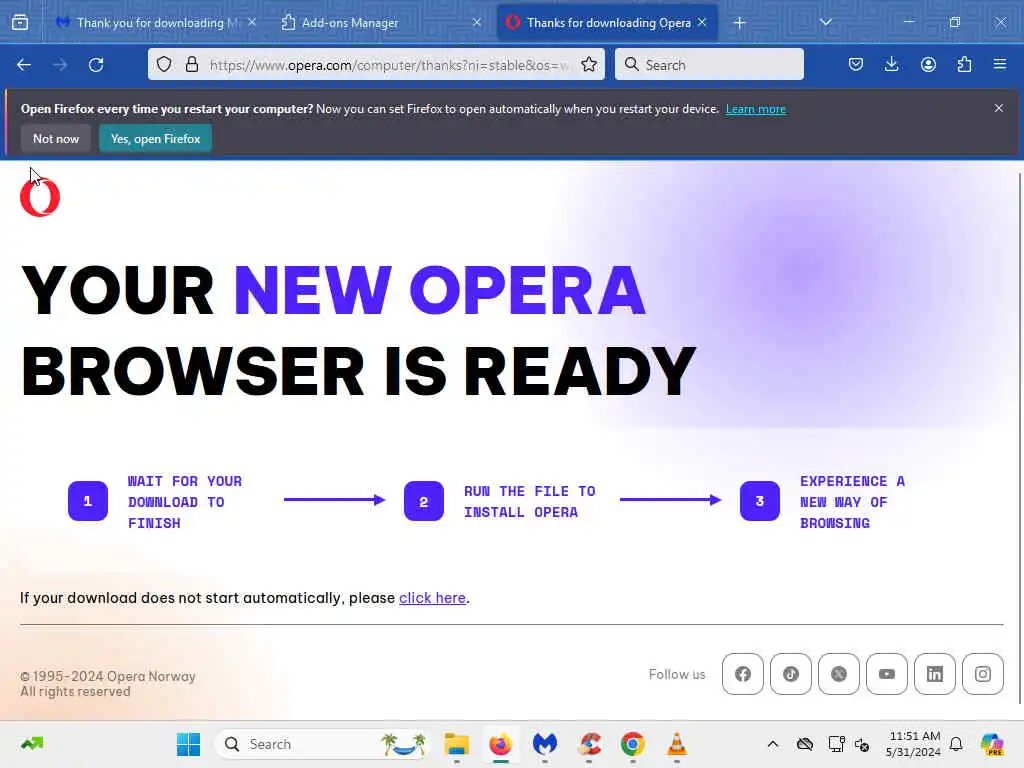This screenshot has width=1024, height=768.
Task: Close the Opera download tab
Action: tap(702, 22)
